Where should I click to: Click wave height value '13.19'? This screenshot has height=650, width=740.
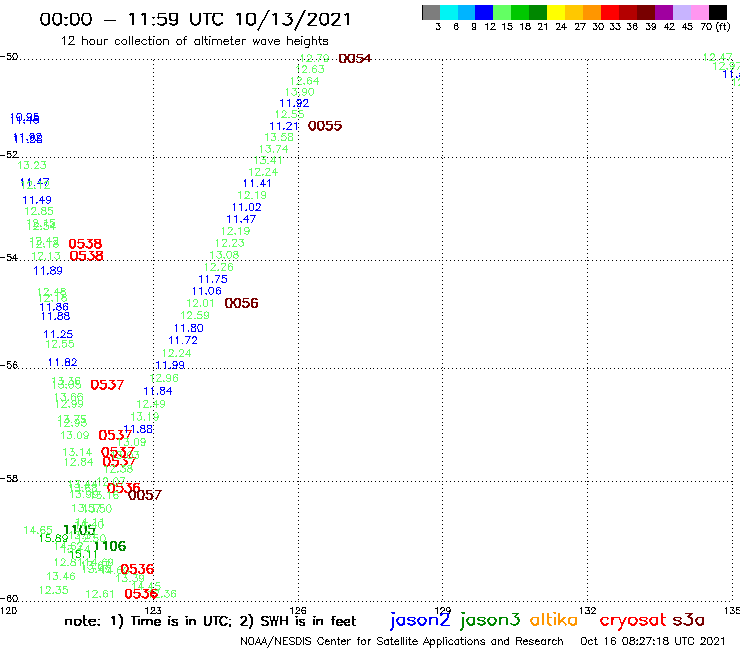tap(145, 417)
